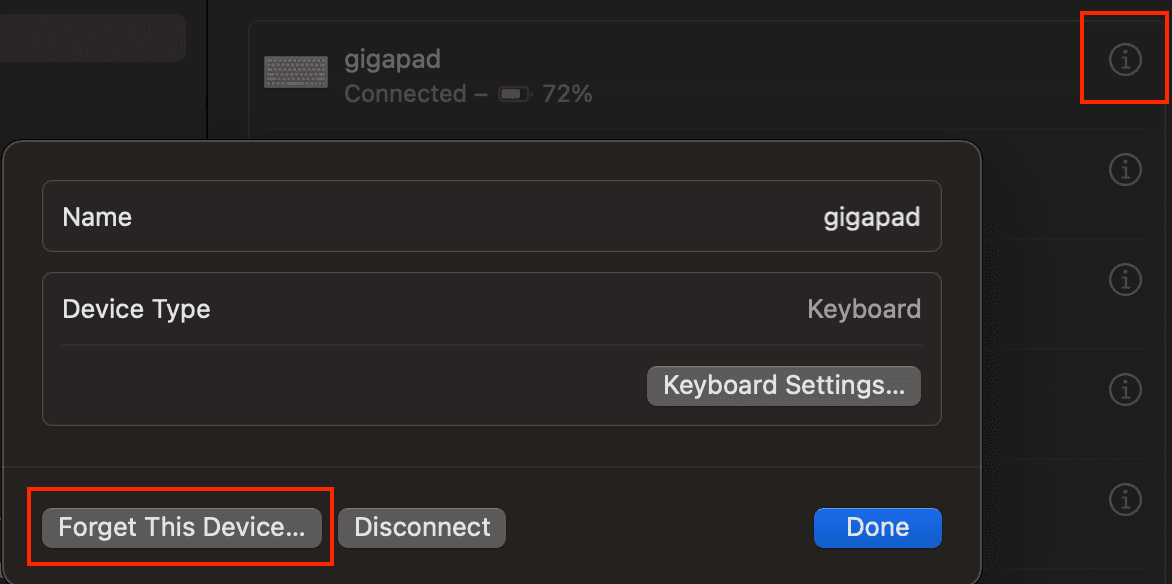Select the gigapad name value
The height and width of the screenshot is (584, 1172).
coord(871,216)
